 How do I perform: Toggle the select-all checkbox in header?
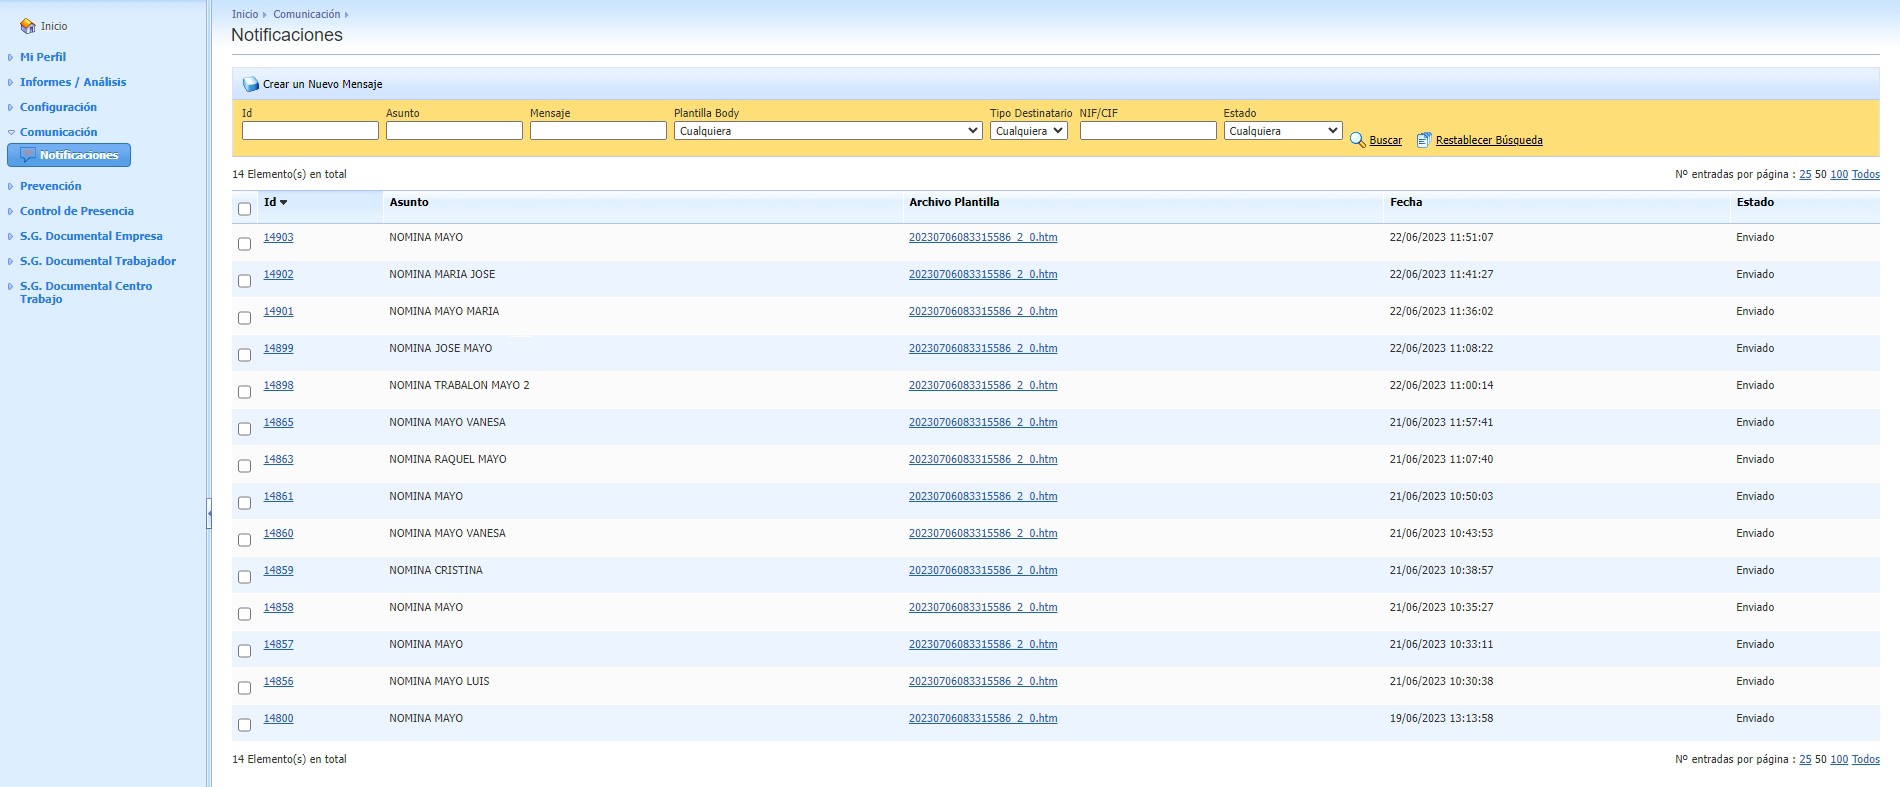(244, 209)
